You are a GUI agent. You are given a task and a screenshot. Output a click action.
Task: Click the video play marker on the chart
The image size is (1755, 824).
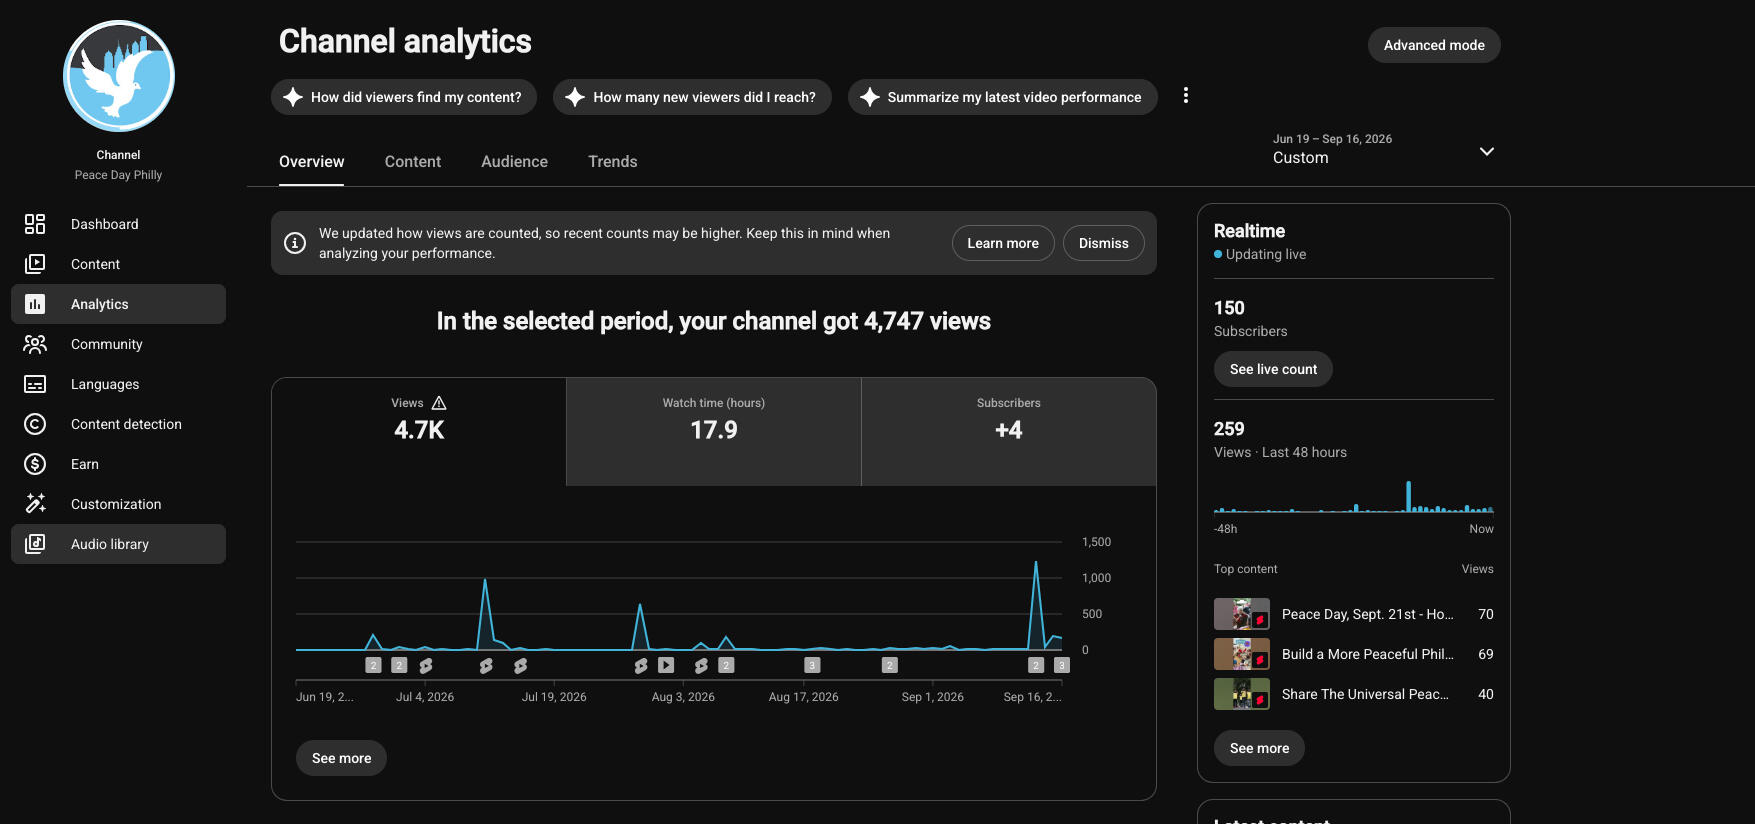(666, 665)
